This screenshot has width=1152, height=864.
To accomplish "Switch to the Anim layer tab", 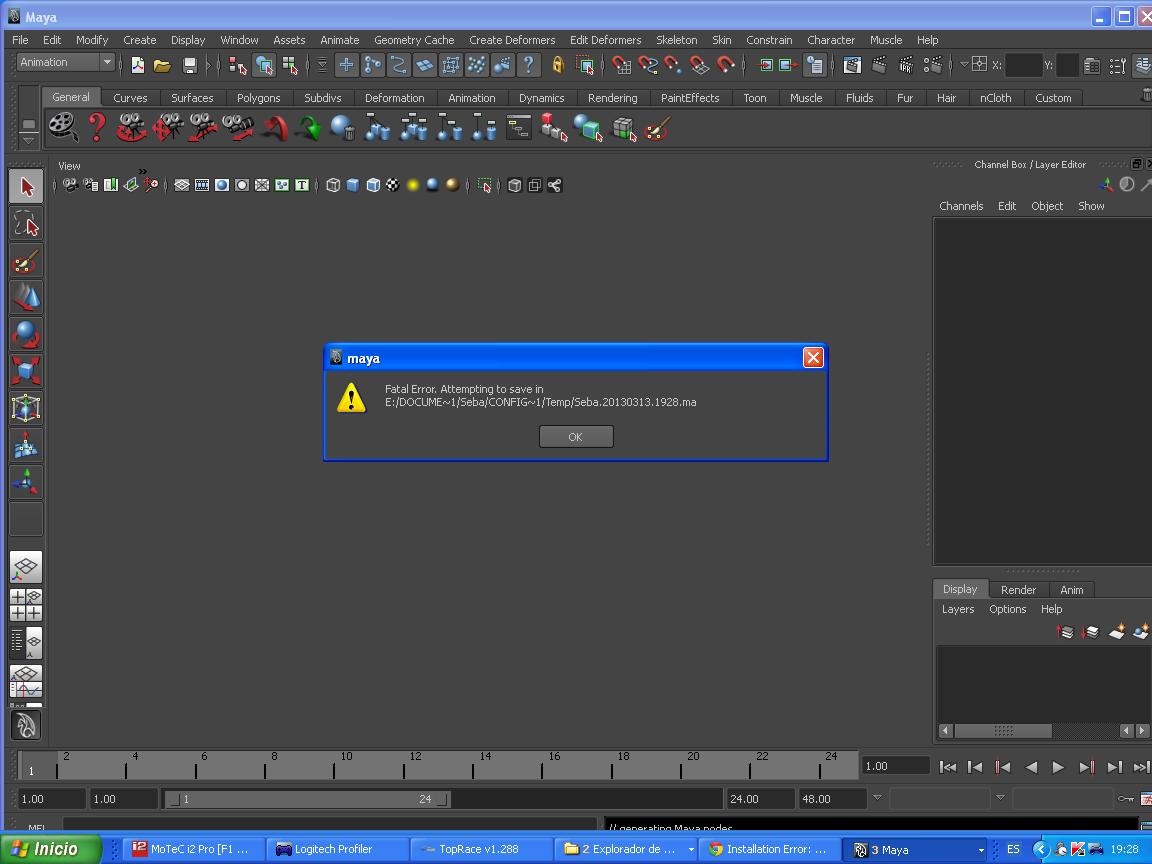I will pyautogui.click(x=1071, y=589).
